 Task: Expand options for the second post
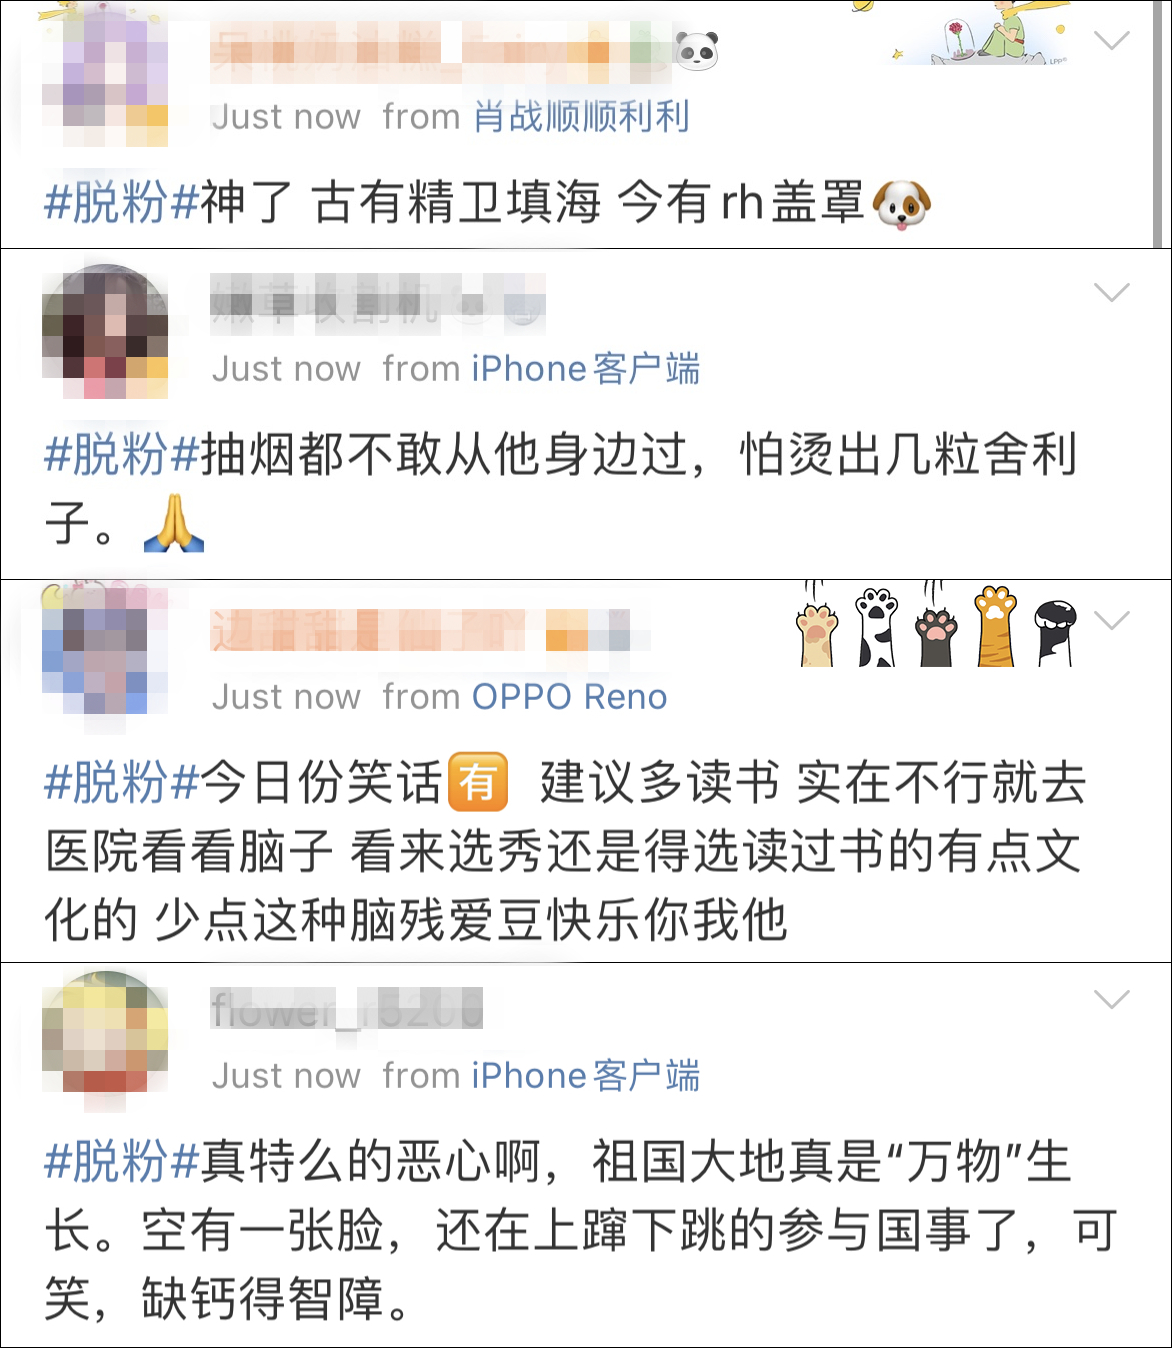(x=1112, y=293)
